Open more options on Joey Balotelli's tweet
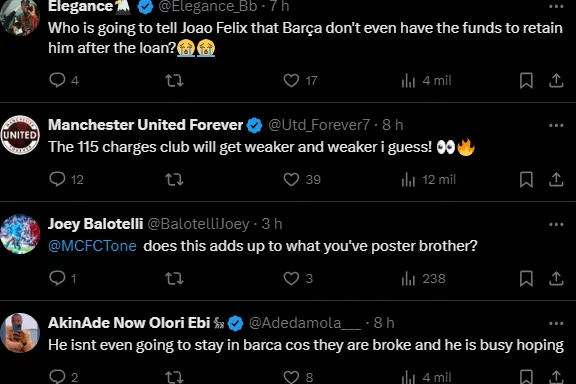The image size is (576, 384). (x=556, y=225)
